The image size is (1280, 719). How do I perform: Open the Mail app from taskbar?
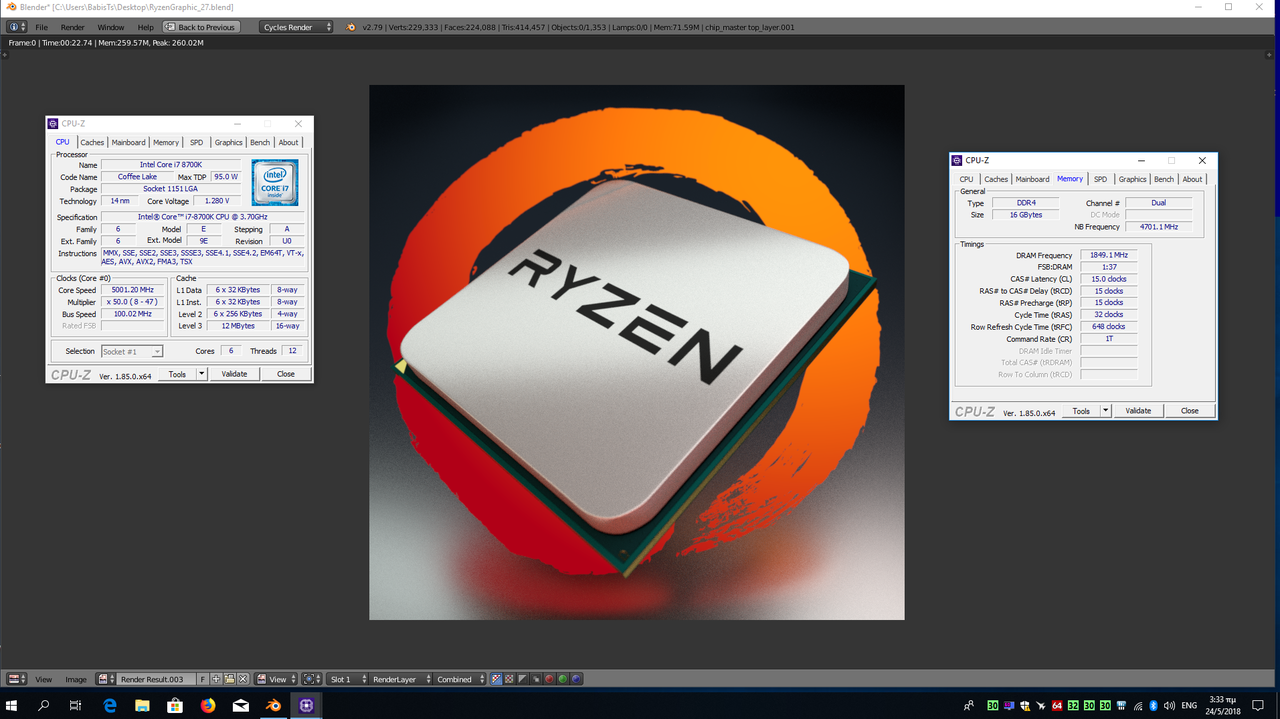241,705
